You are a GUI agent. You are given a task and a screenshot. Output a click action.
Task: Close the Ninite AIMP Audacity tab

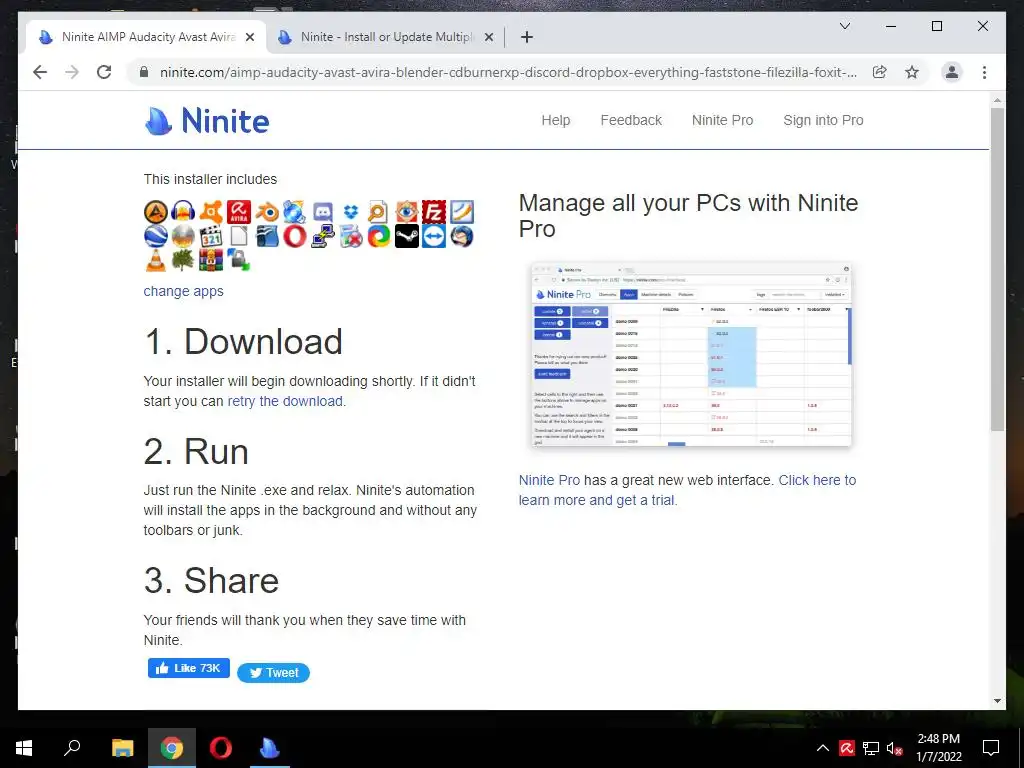249,37
